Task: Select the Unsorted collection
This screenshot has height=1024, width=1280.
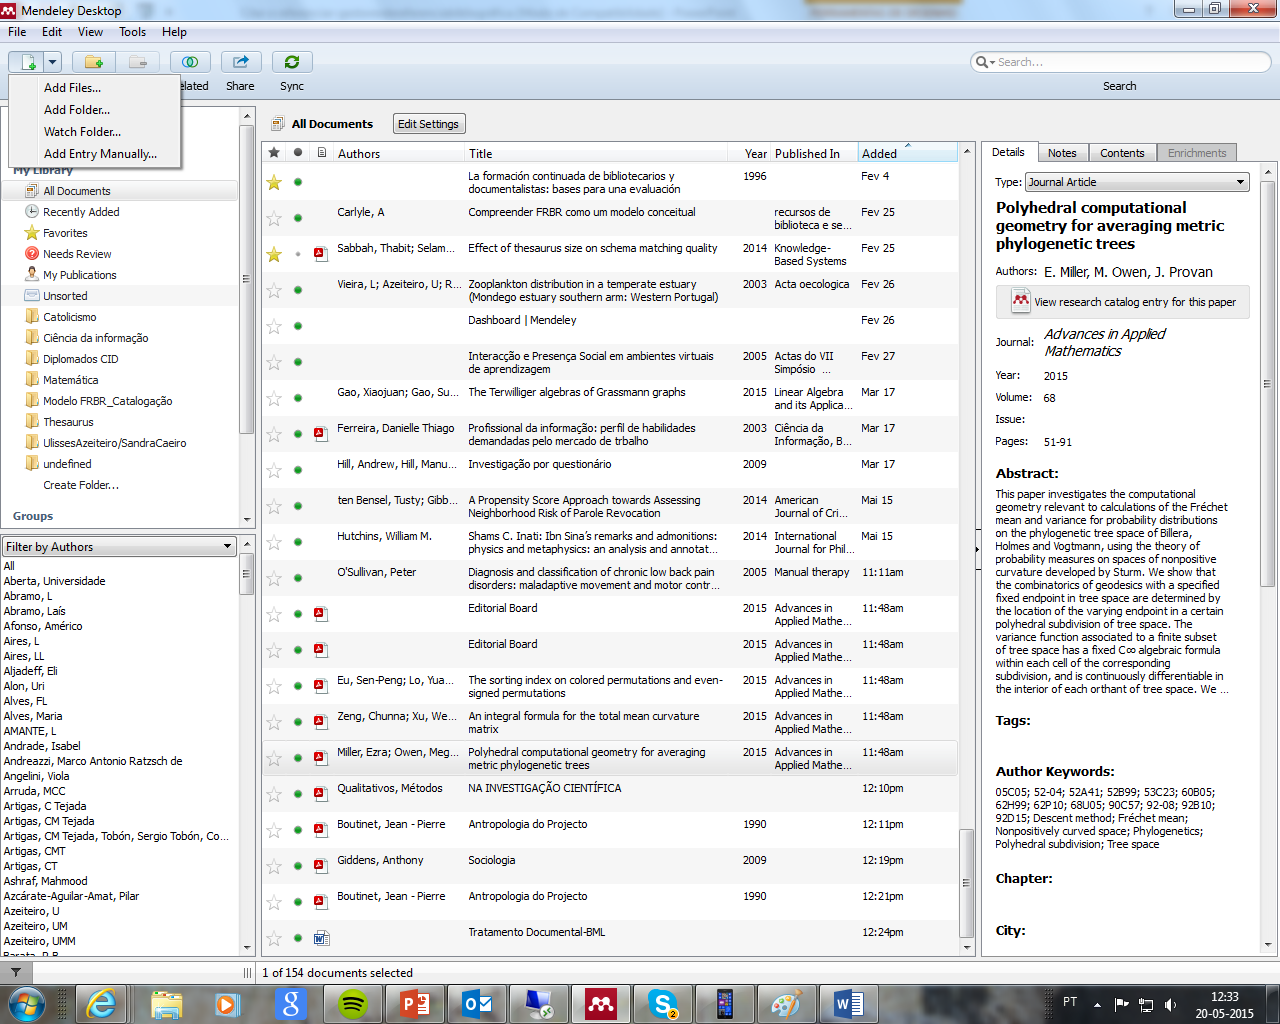Action: (65, 296)
